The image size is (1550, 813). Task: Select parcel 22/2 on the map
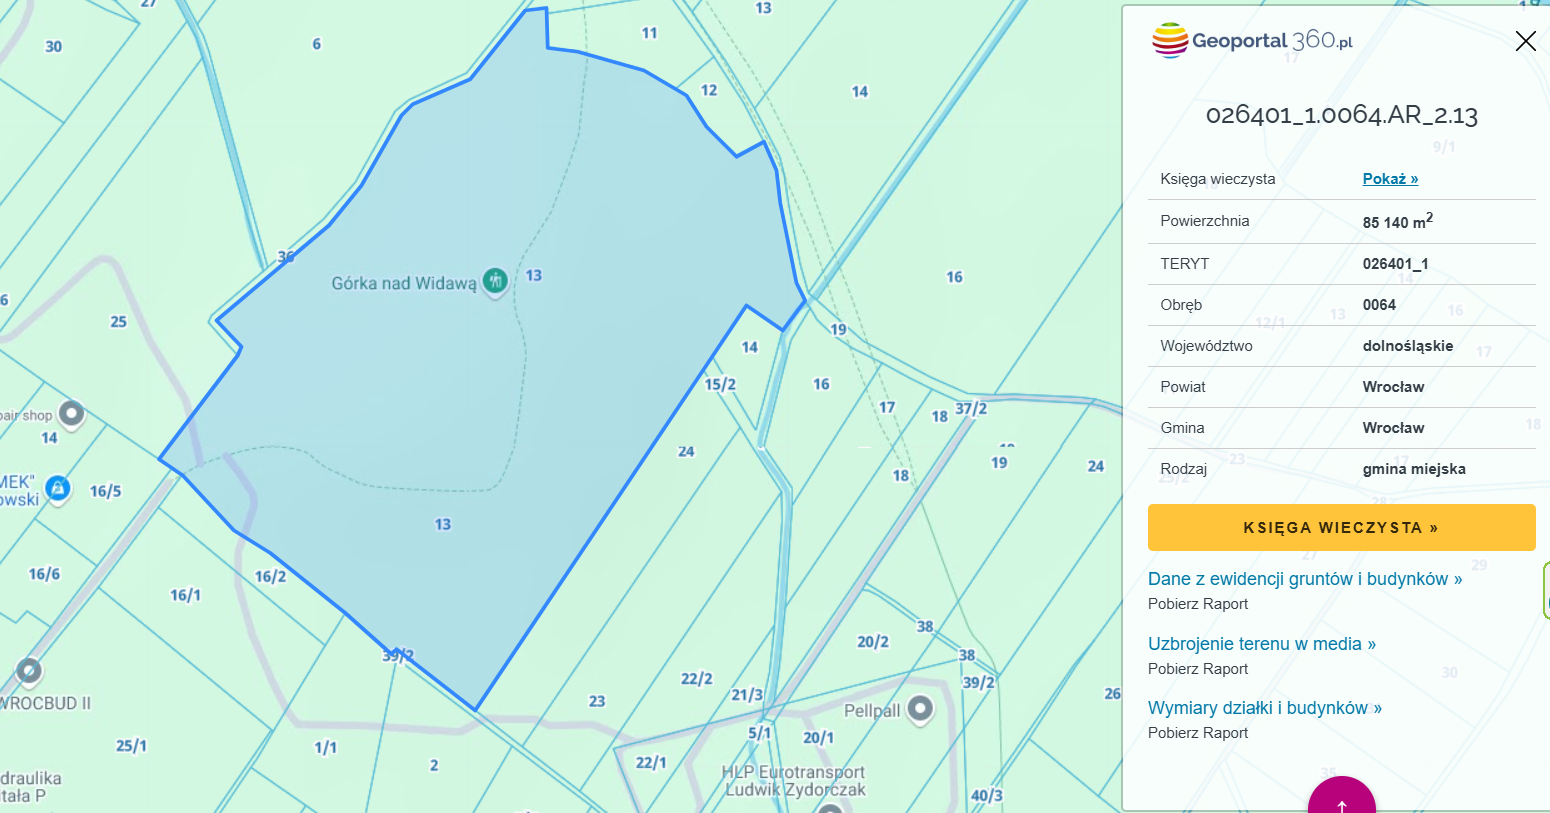coord(696,679)
